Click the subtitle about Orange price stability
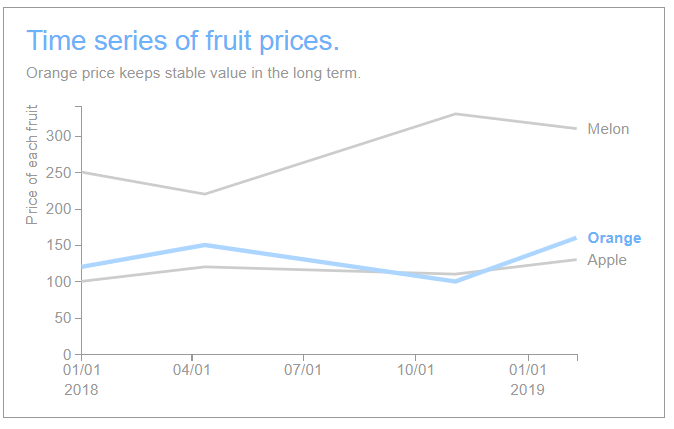 point(193,73)
